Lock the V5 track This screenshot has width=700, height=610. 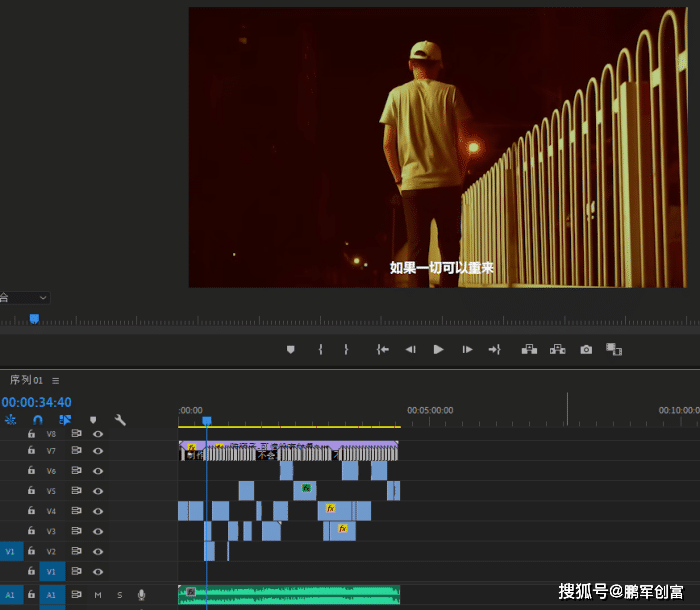click(31, 491)
